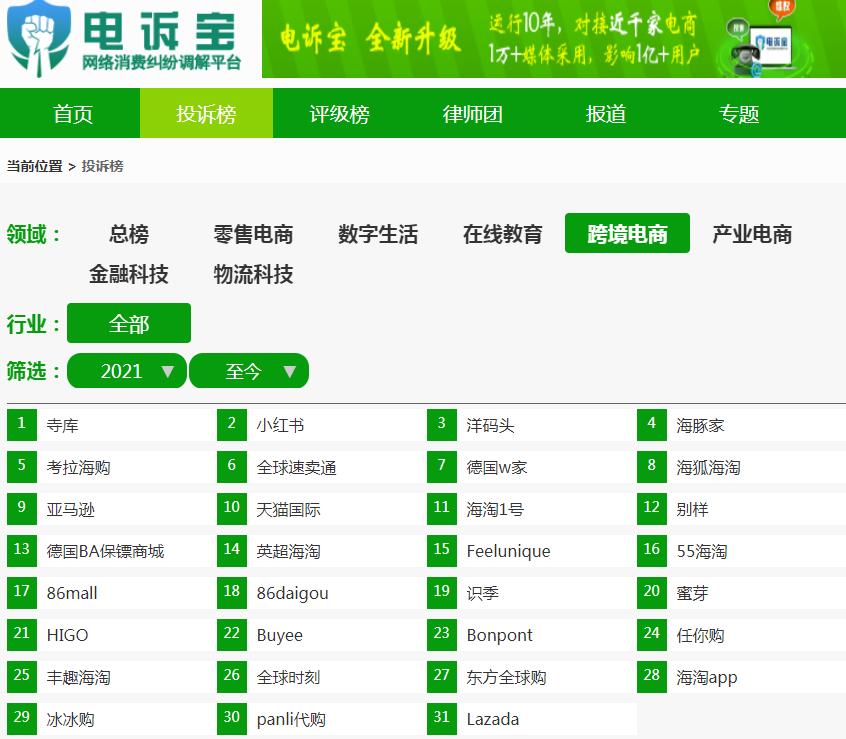Select 全部 under the 行业 filter
The width and height of the screenshot is (846, 739).
point(128,323)
